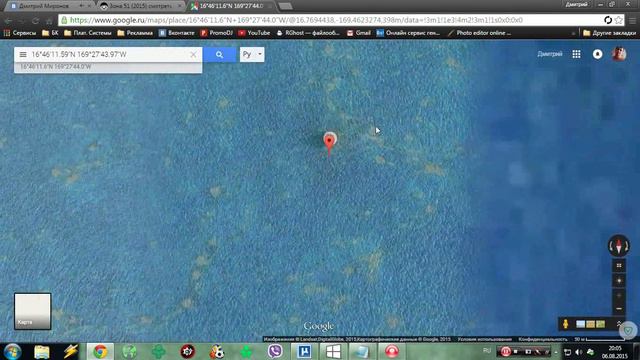Open a new browser tab
The width and height of the screenshot is (640, 360).
285,6
